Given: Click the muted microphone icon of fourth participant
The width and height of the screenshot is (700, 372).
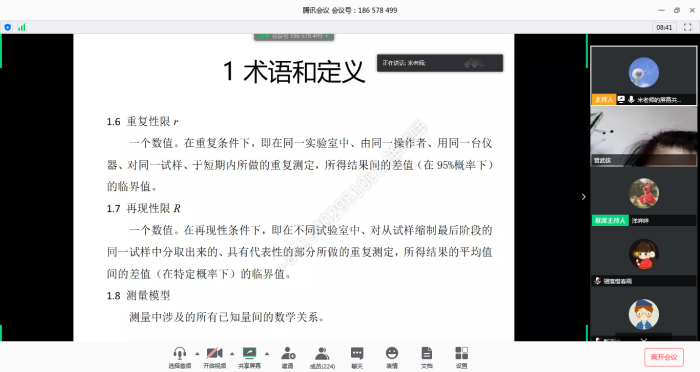Looking at the screenshot, I should [x=597, y=280].
